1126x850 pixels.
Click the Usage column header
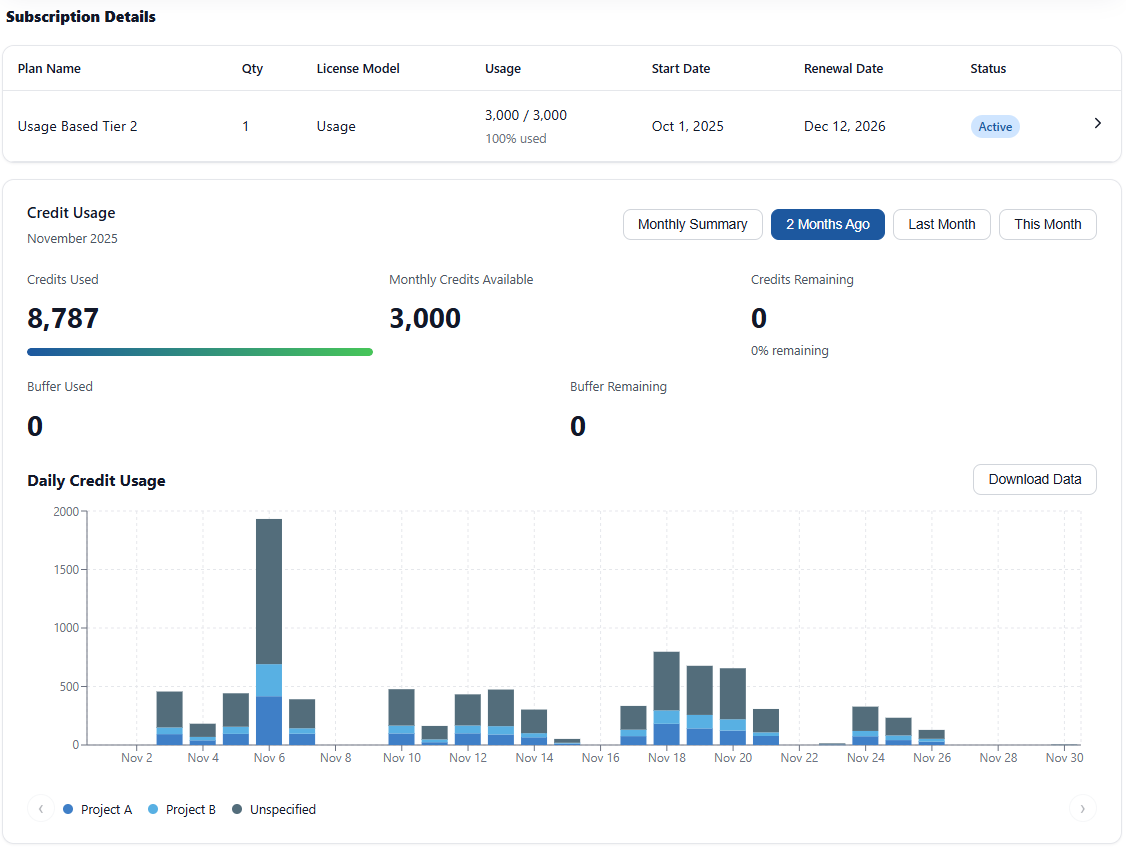(502, 69)
